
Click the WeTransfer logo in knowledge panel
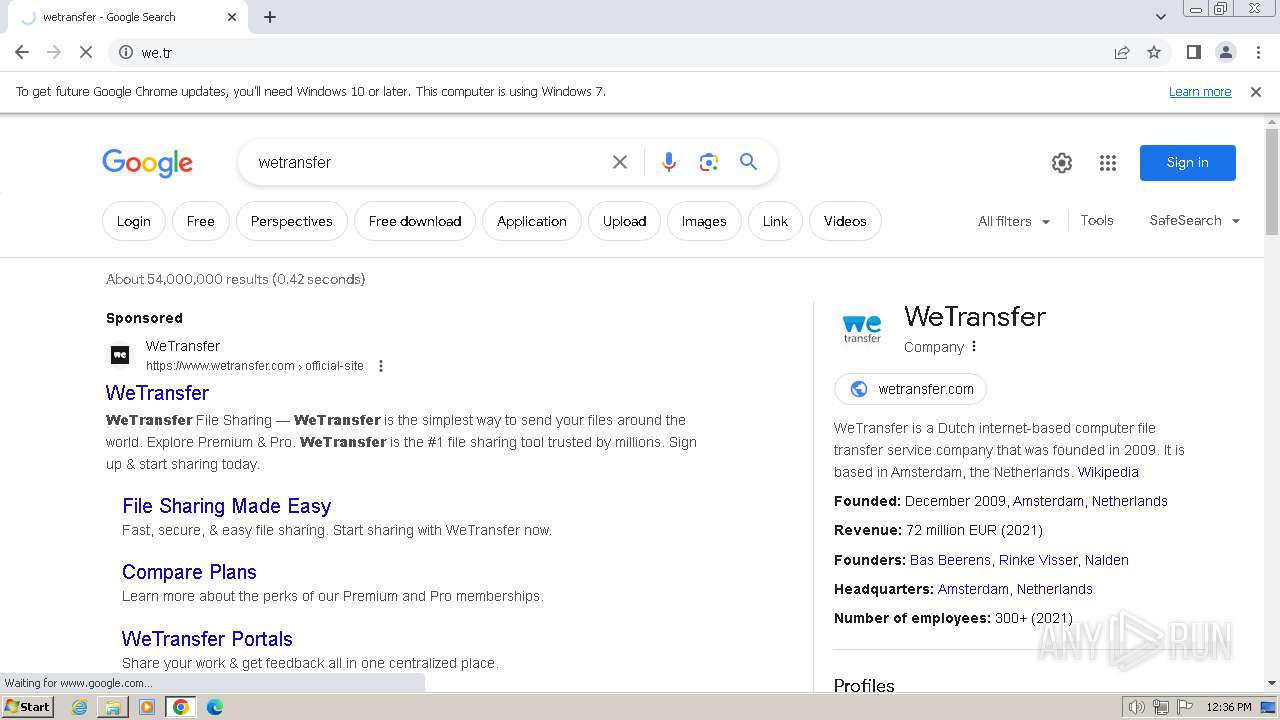[862, 328]
